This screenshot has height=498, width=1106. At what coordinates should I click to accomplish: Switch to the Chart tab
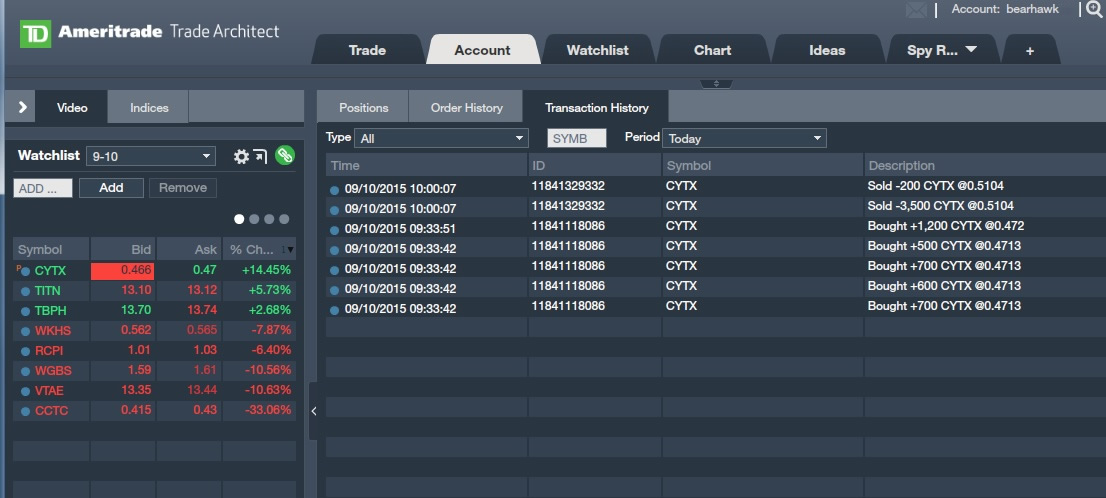pos(712,50)
